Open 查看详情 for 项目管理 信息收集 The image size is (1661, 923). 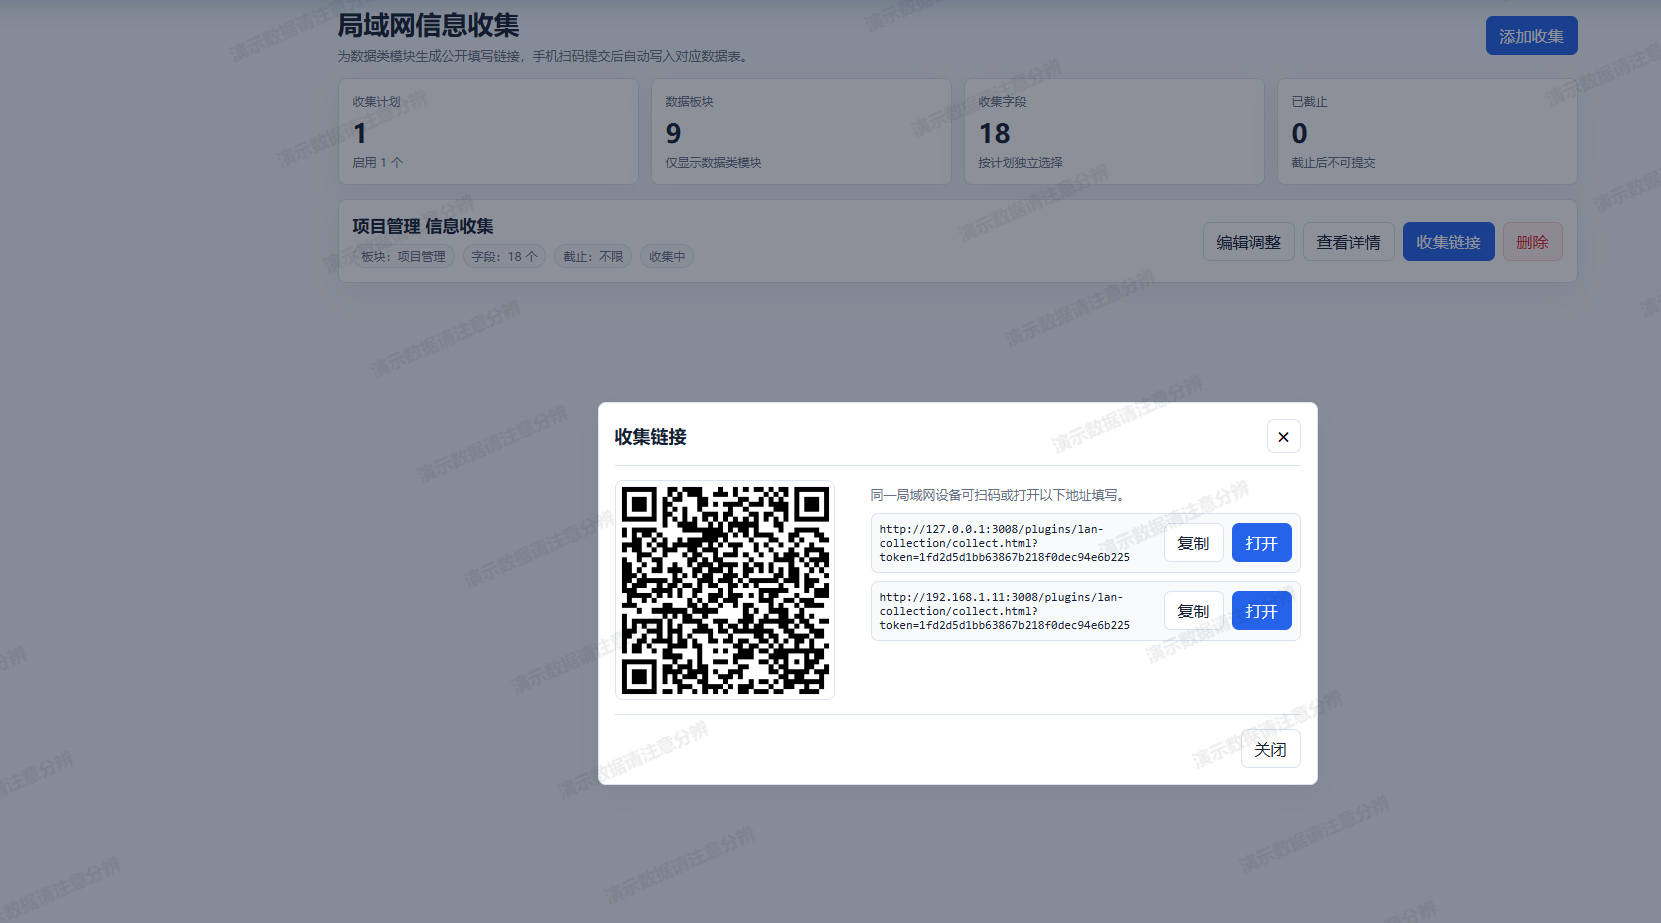coord(1348,242)
